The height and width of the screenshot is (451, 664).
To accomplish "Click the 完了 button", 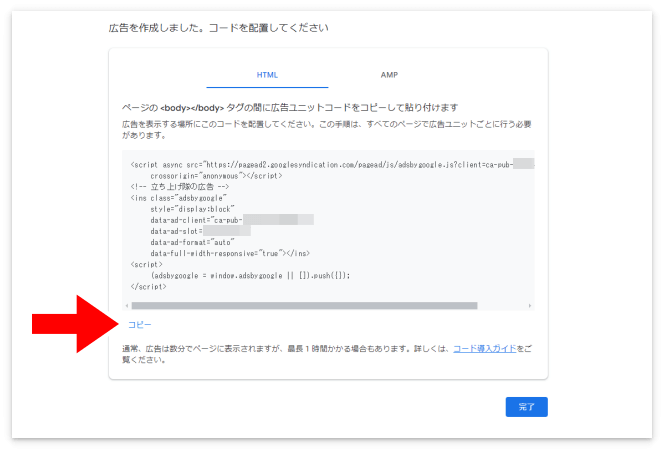I will [526, 407].
